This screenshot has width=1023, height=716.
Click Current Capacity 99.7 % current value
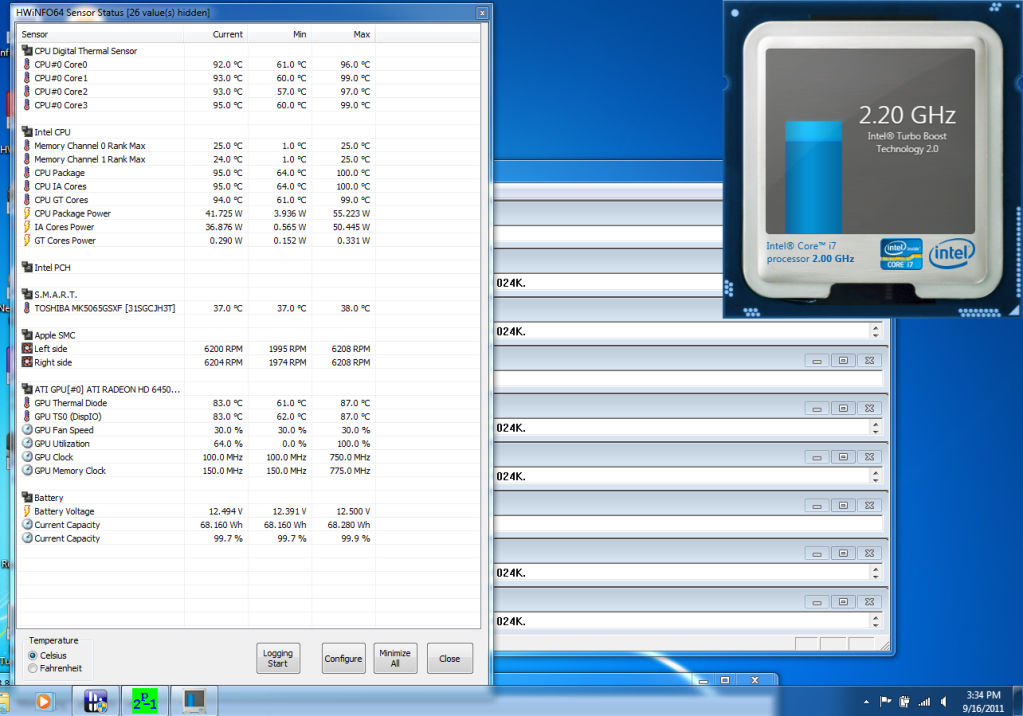(228, 538)
